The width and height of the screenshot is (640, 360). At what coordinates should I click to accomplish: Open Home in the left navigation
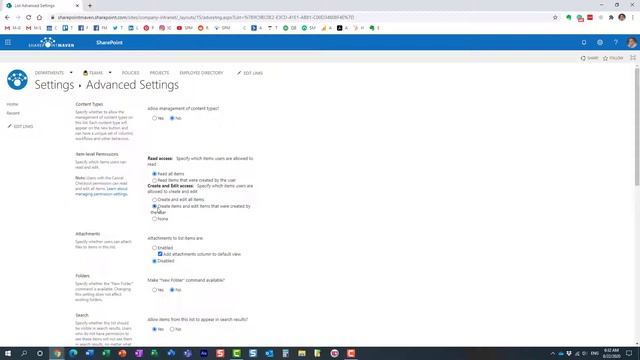(12, 104)
